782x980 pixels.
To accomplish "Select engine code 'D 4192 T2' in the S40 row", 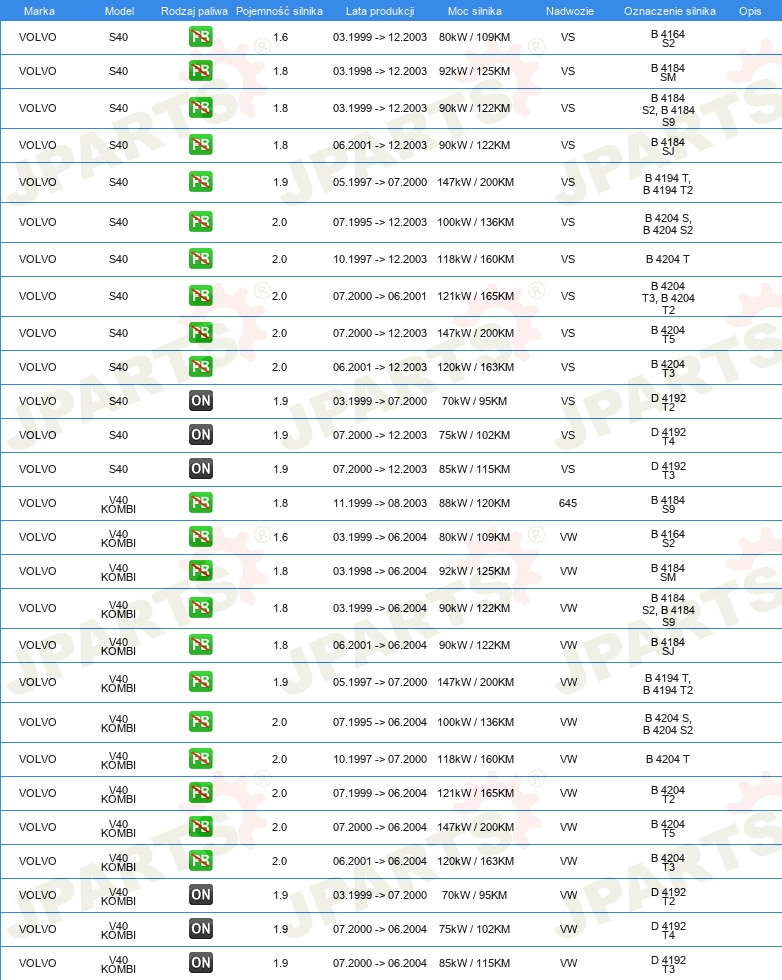I will (668, 402).
